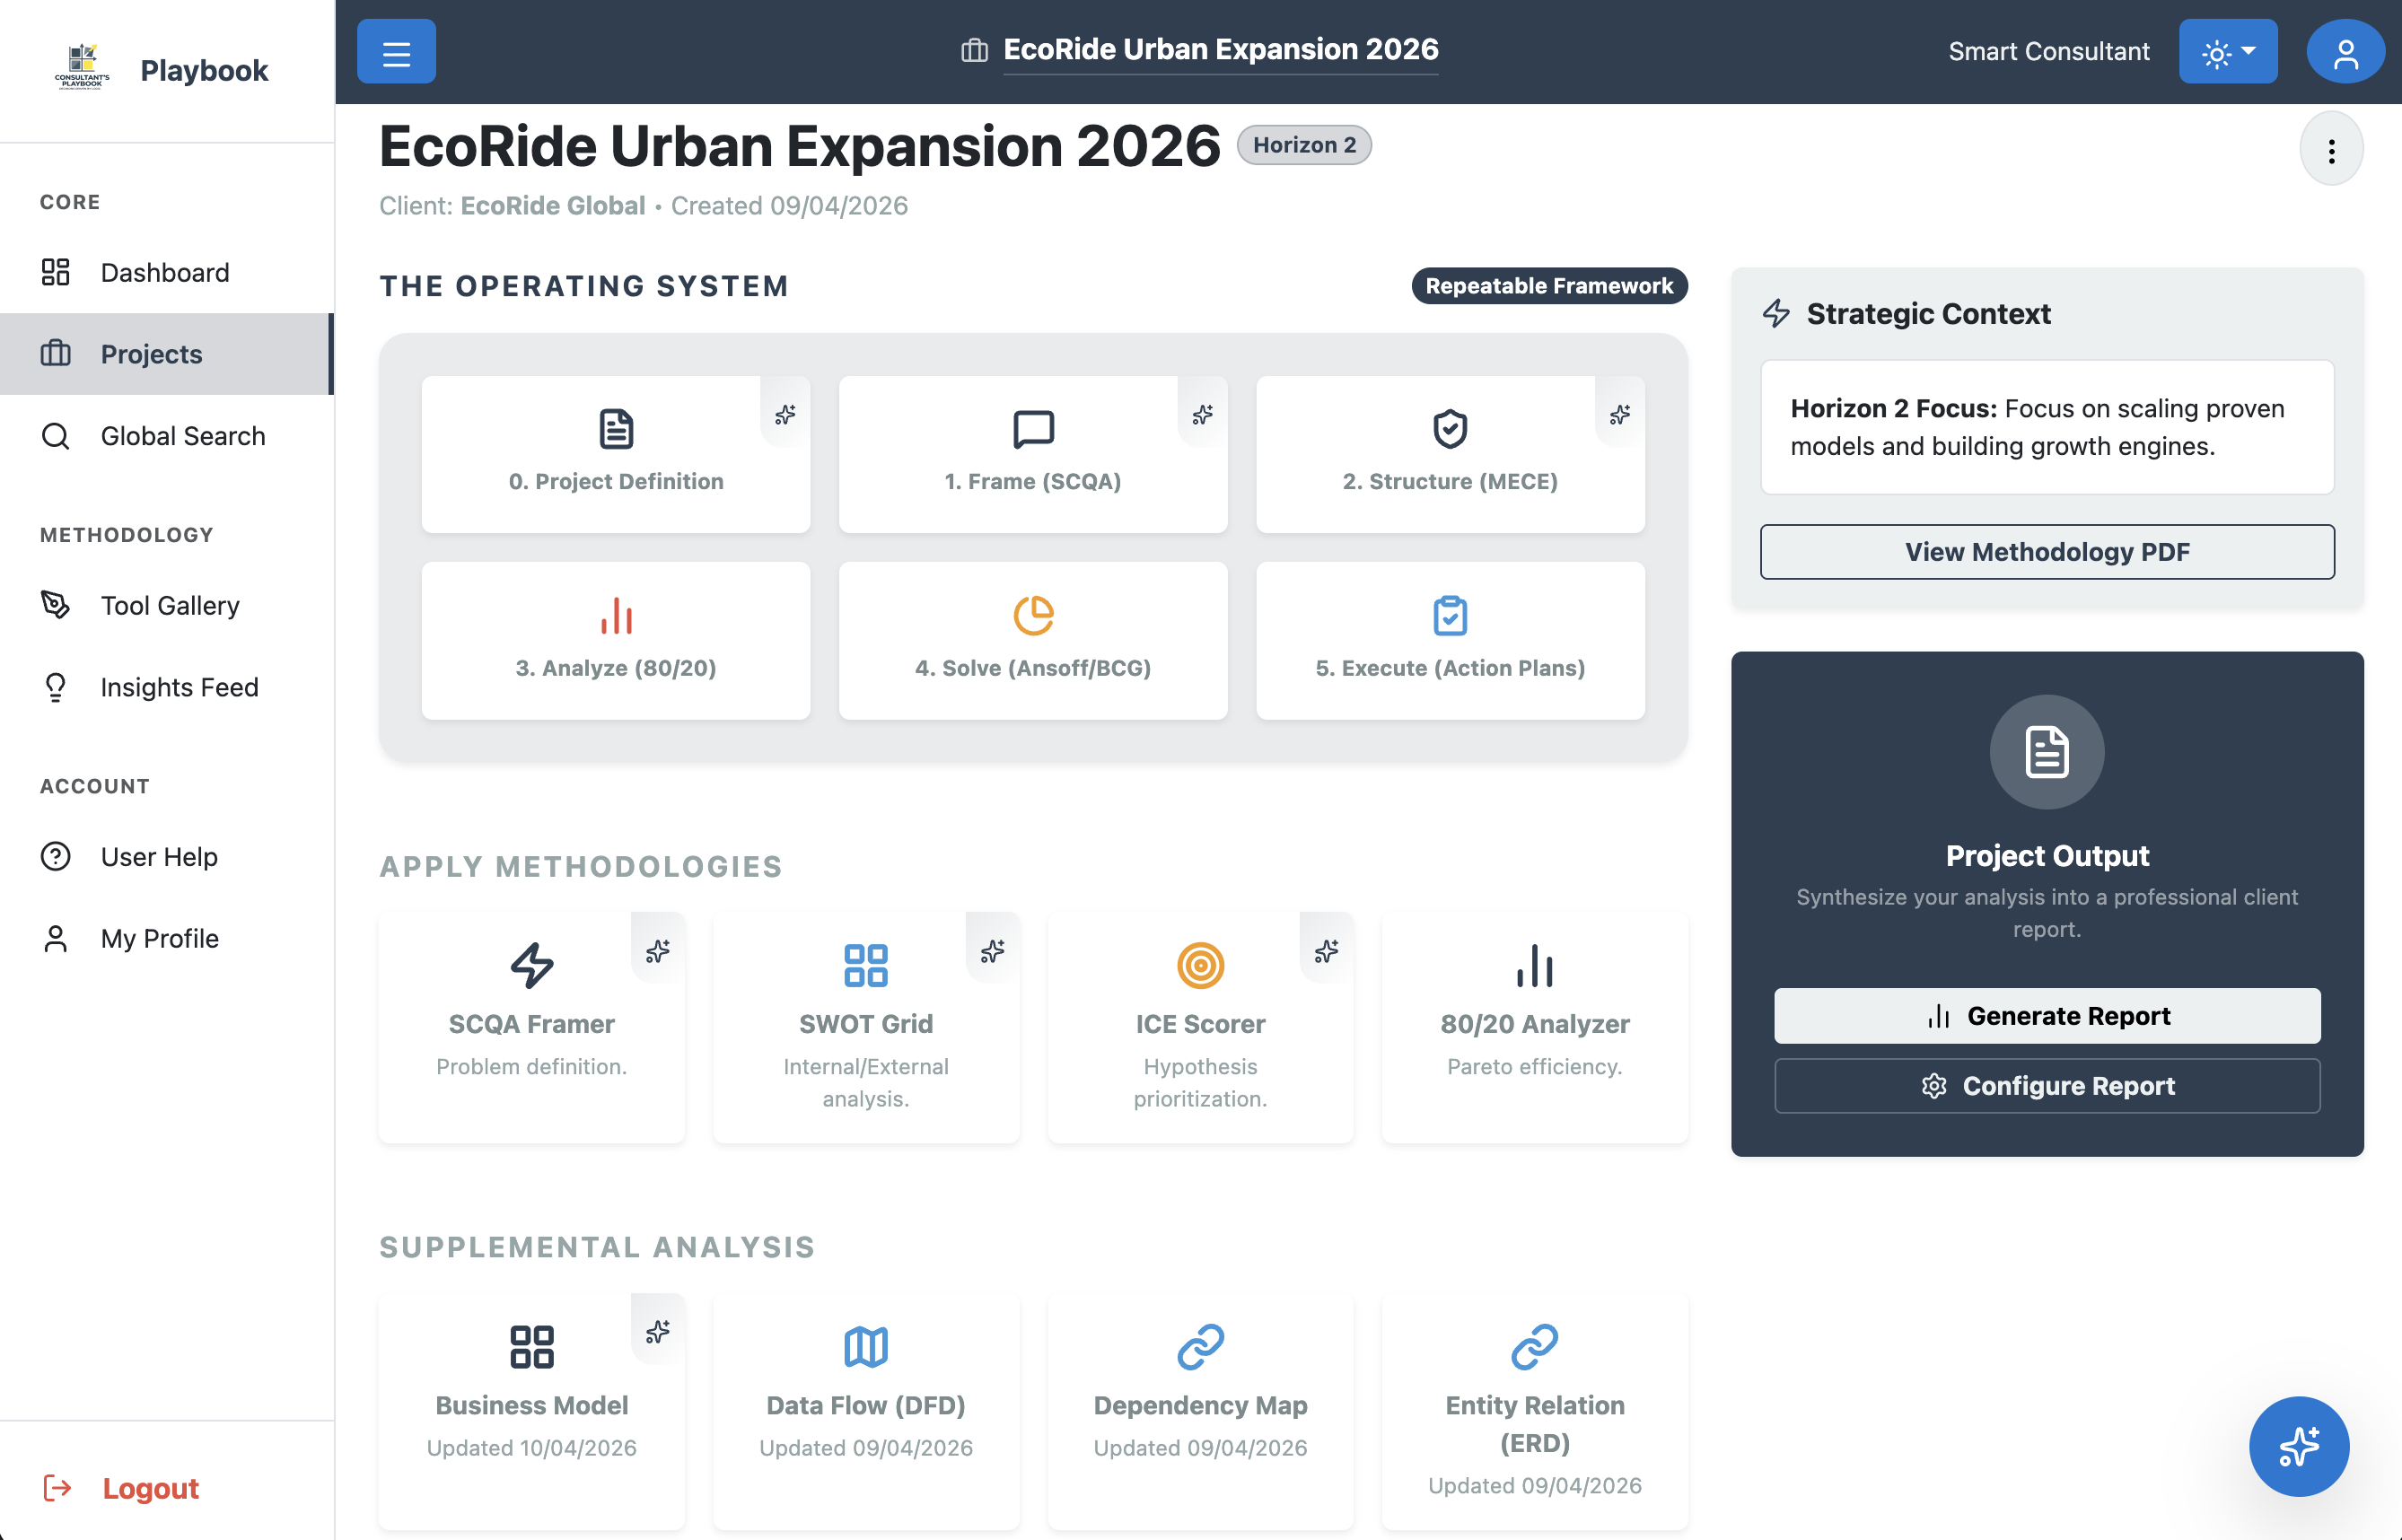
Task: Click the Configure Report button
Action: click(x=2047, y=1086)
